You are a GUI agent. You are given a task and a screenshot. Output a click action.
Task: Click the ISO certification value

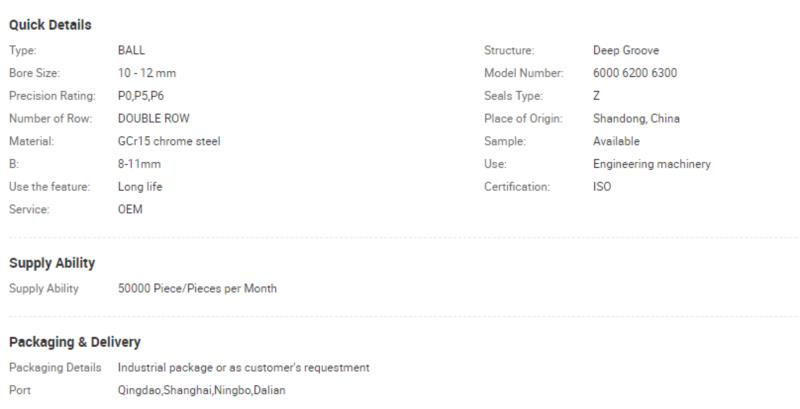602,187
